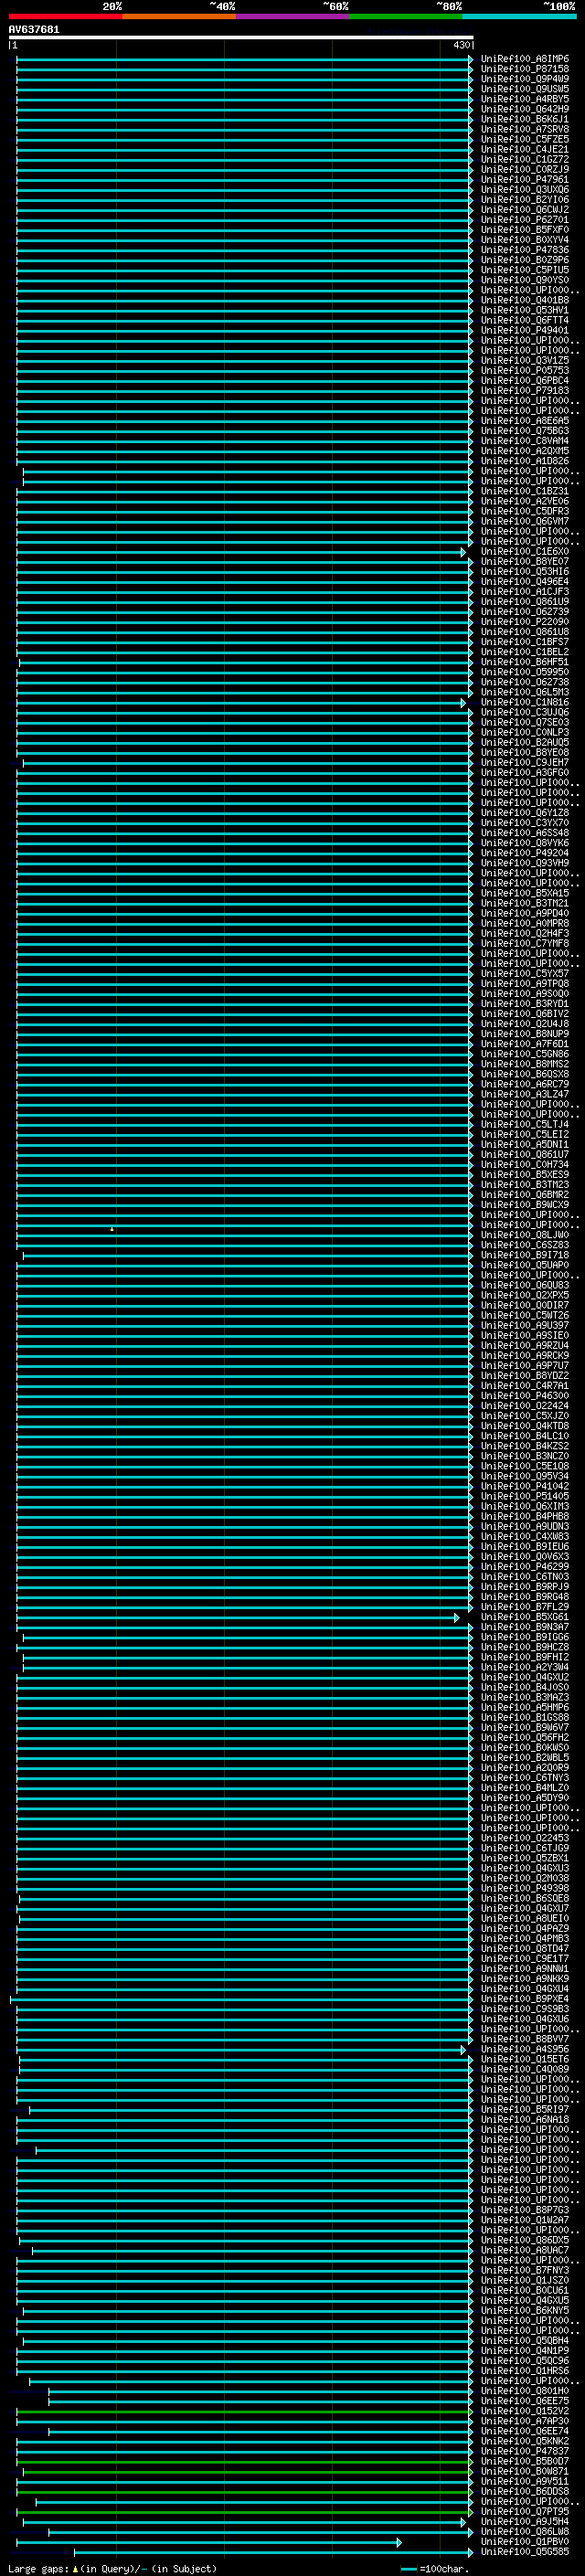Viewport: 585px width, 2576px height.
Task: Select hit label UniRef100_P05753
Action: pos(525,371)
